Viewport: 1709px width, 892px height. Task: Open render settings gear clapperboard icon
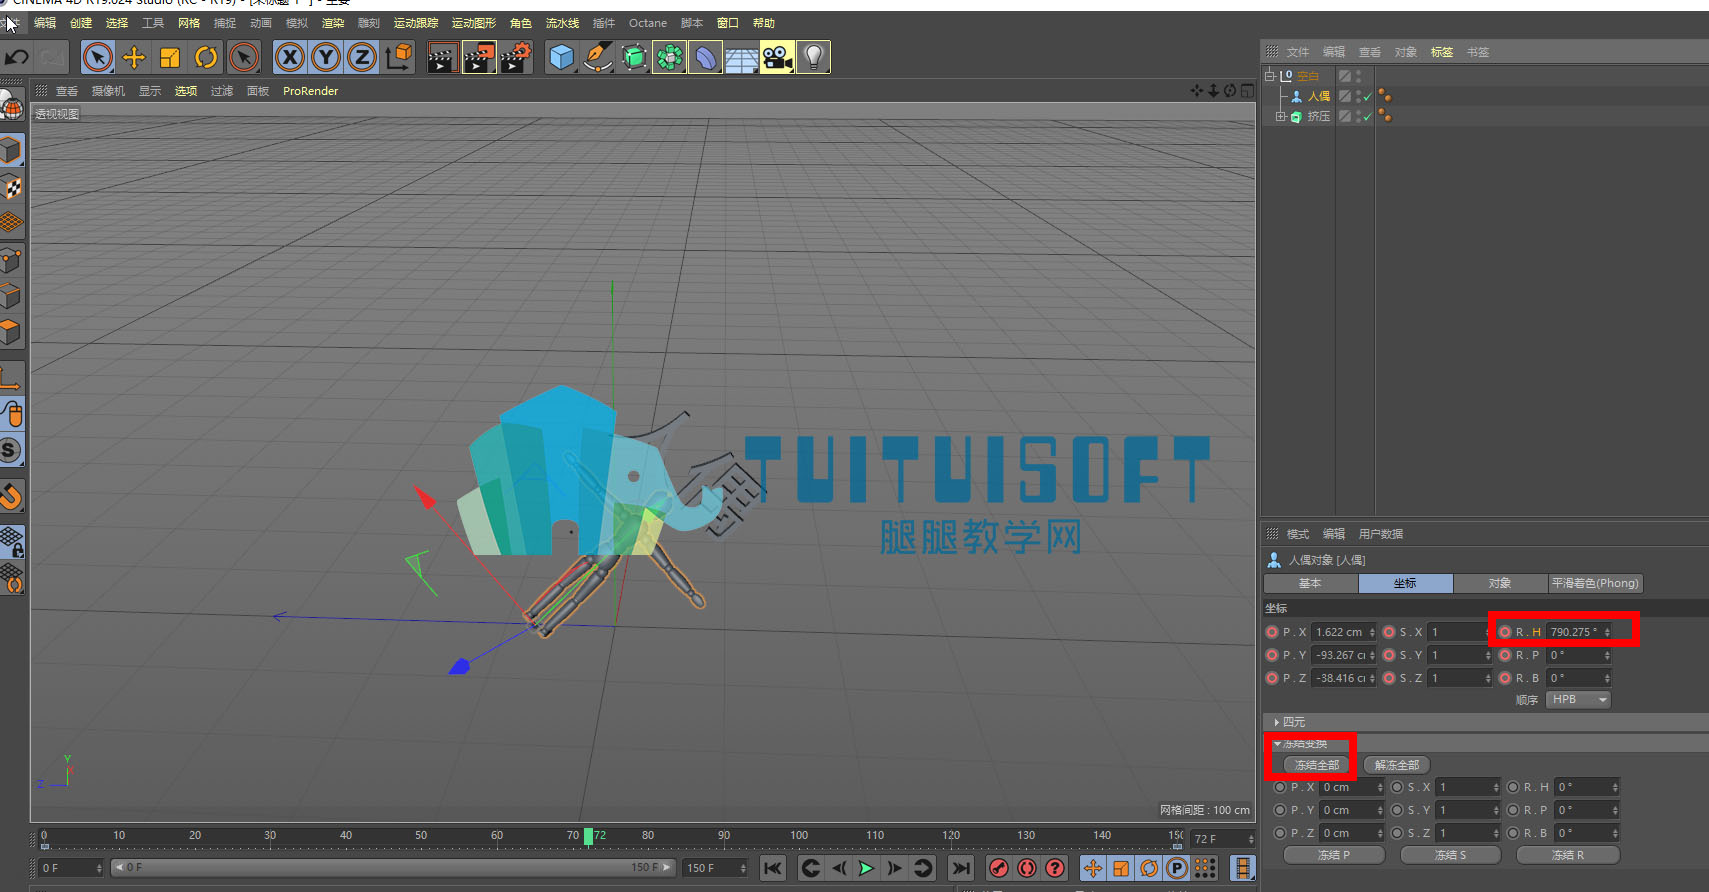pyautogui.click(x=516, y=58)
